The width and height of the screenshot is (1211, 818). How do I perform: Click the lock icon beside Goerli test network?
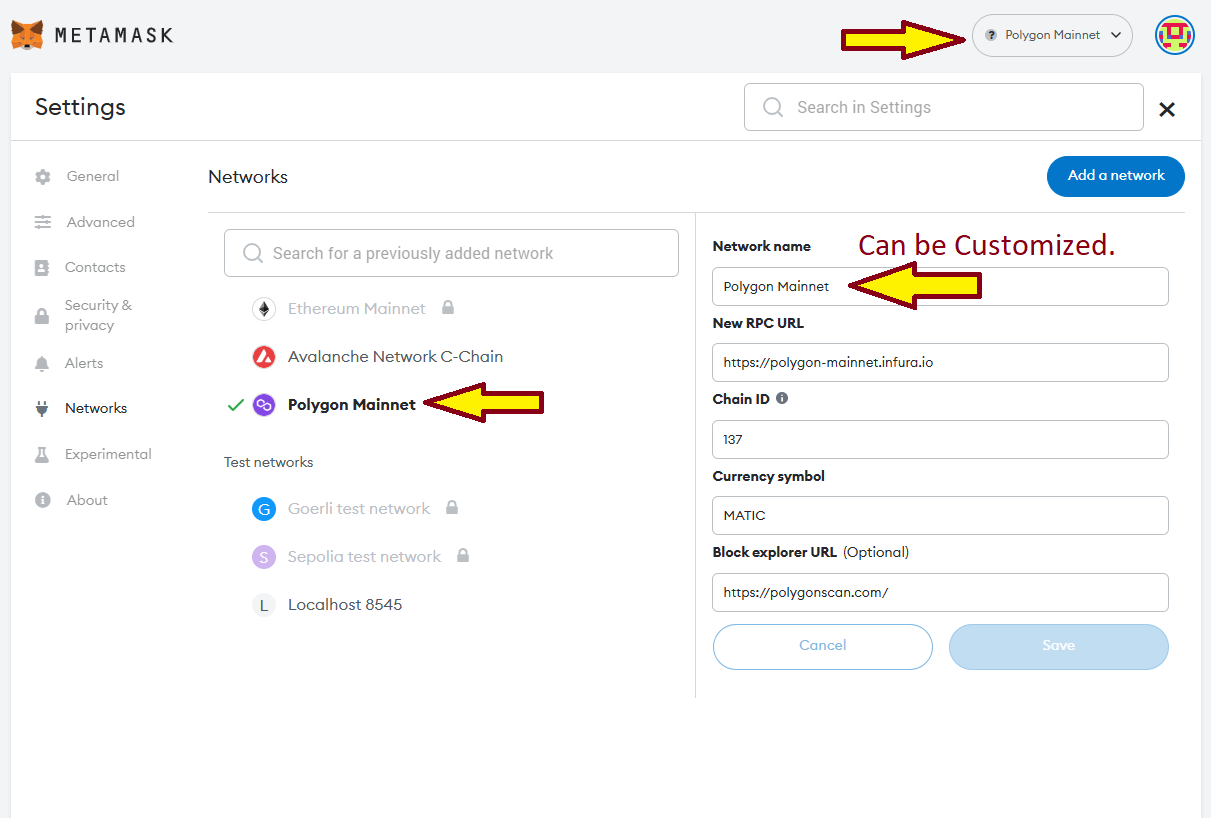[452, 507]
